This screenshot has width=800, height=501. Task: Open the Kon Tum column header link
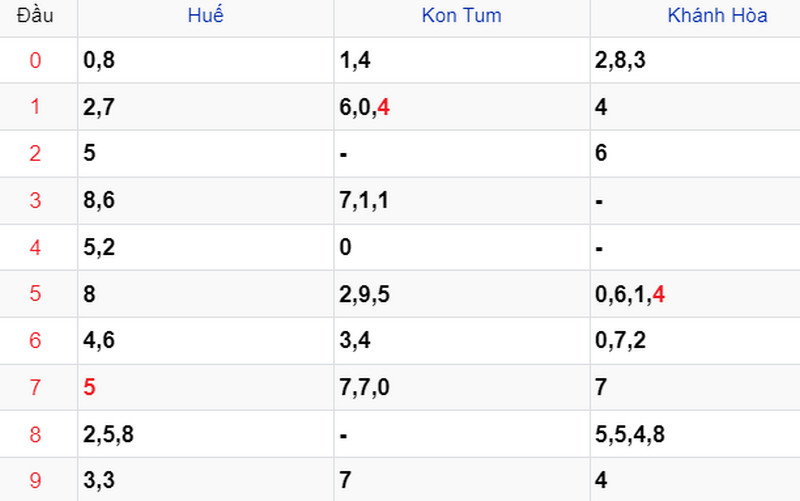461,15
